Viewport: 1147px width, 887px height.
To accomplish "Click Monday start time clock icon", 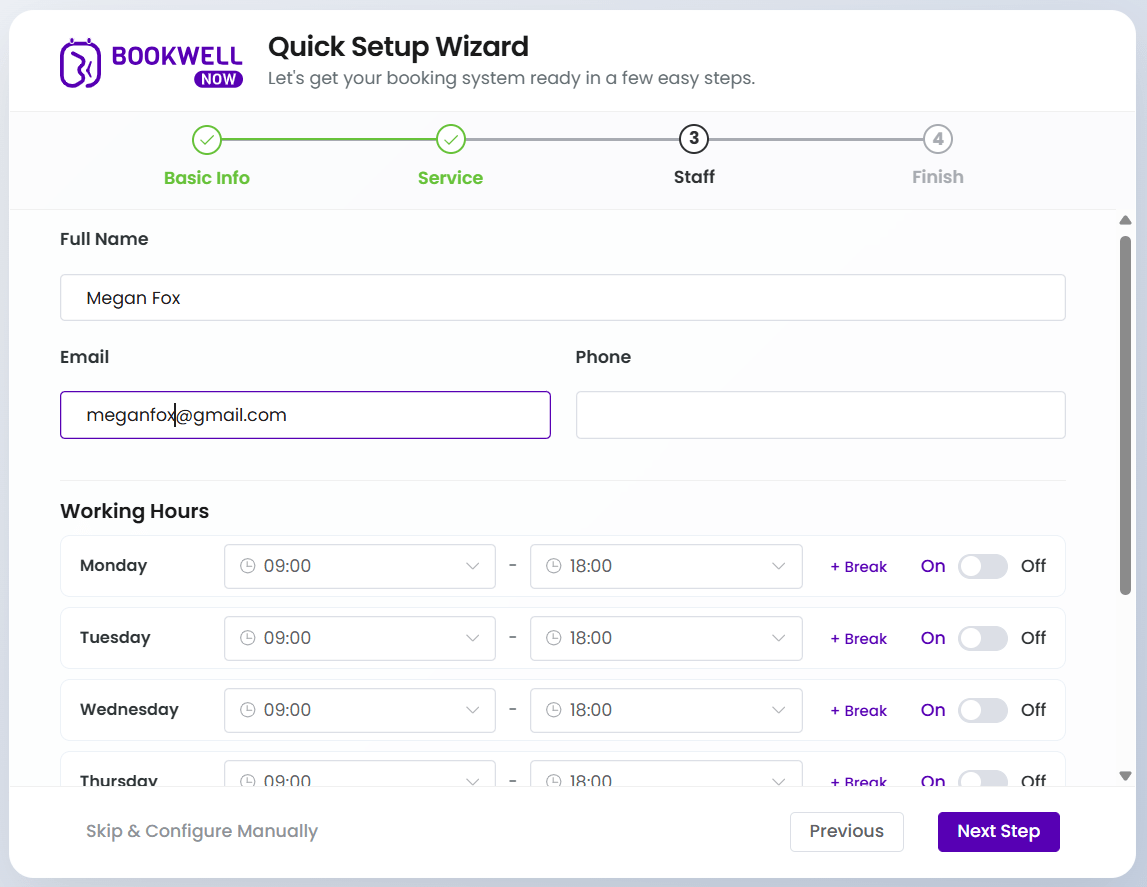I will [248, 566].
